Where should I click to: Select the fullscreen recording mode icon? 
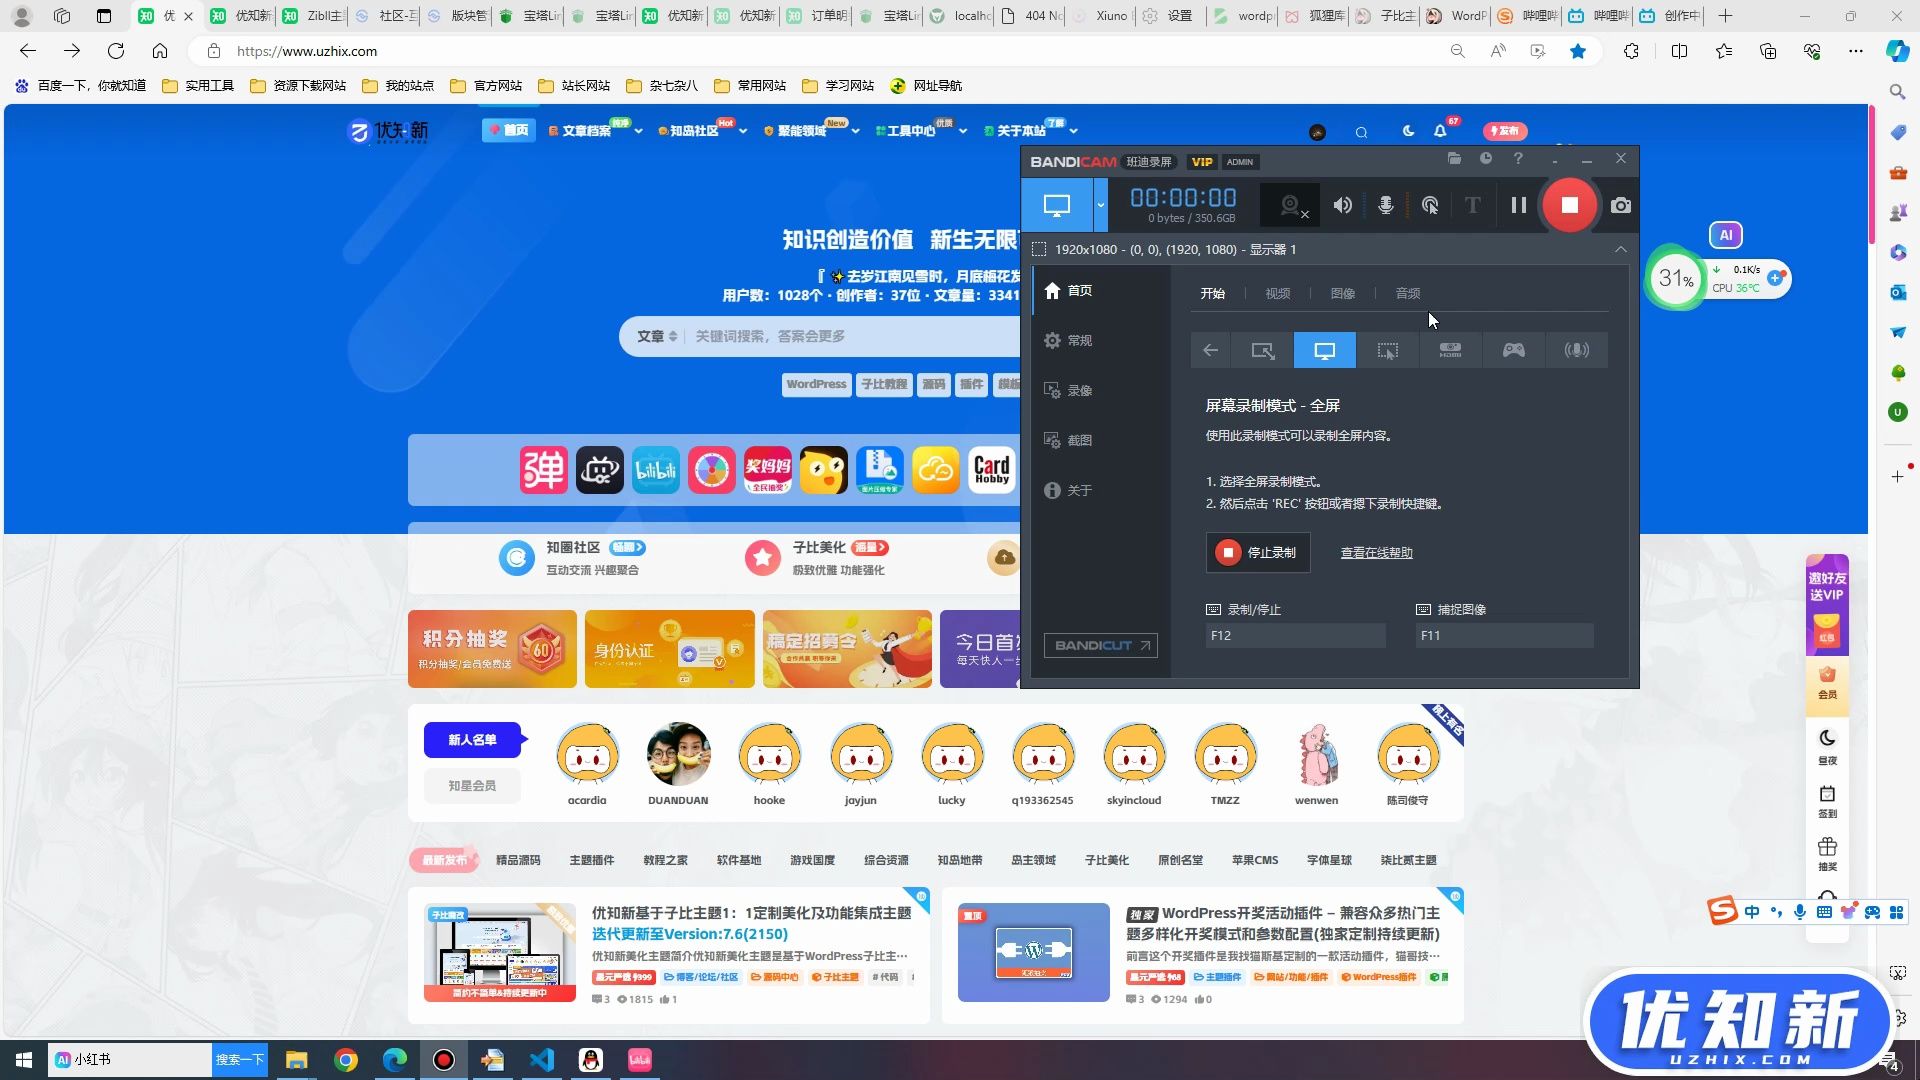(1324, 350)
